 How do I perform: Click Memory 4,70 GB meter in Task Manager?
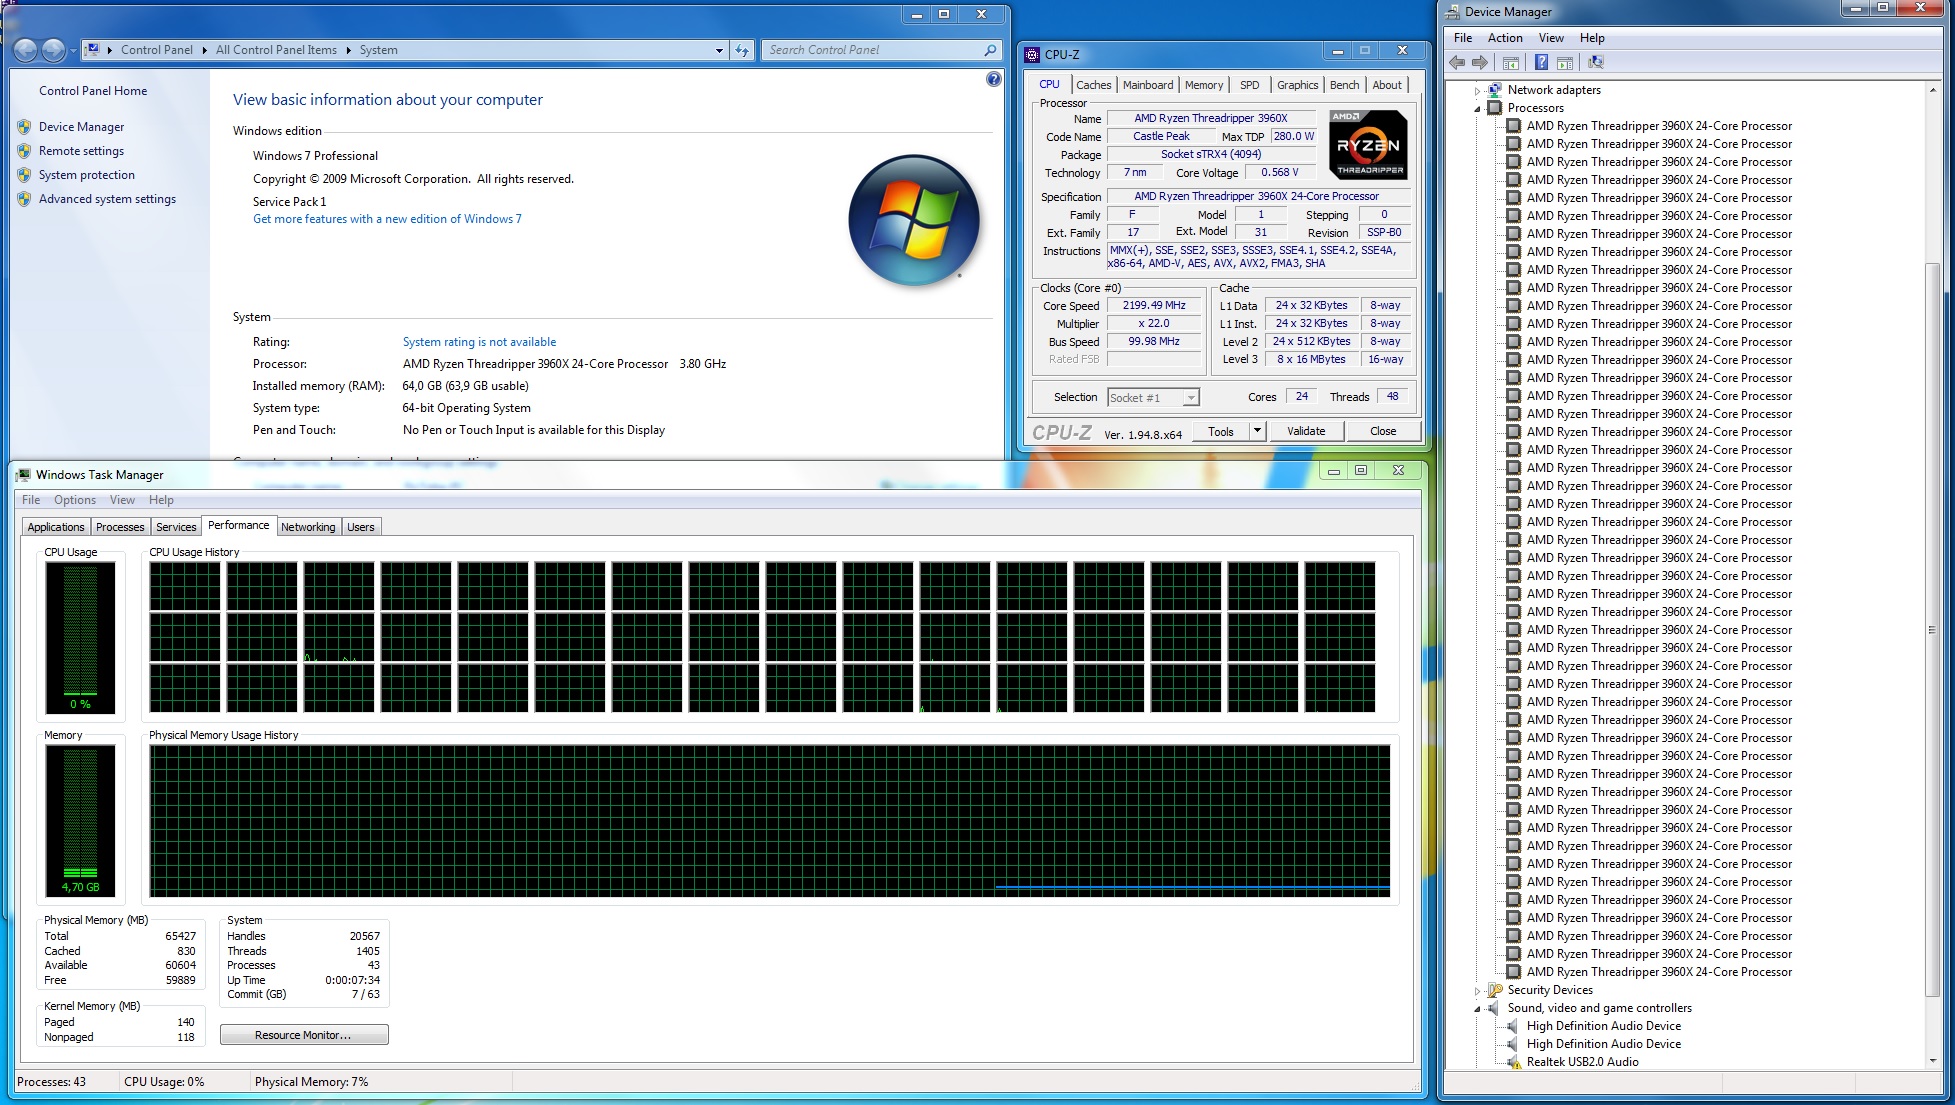click(x=80, y=820)
